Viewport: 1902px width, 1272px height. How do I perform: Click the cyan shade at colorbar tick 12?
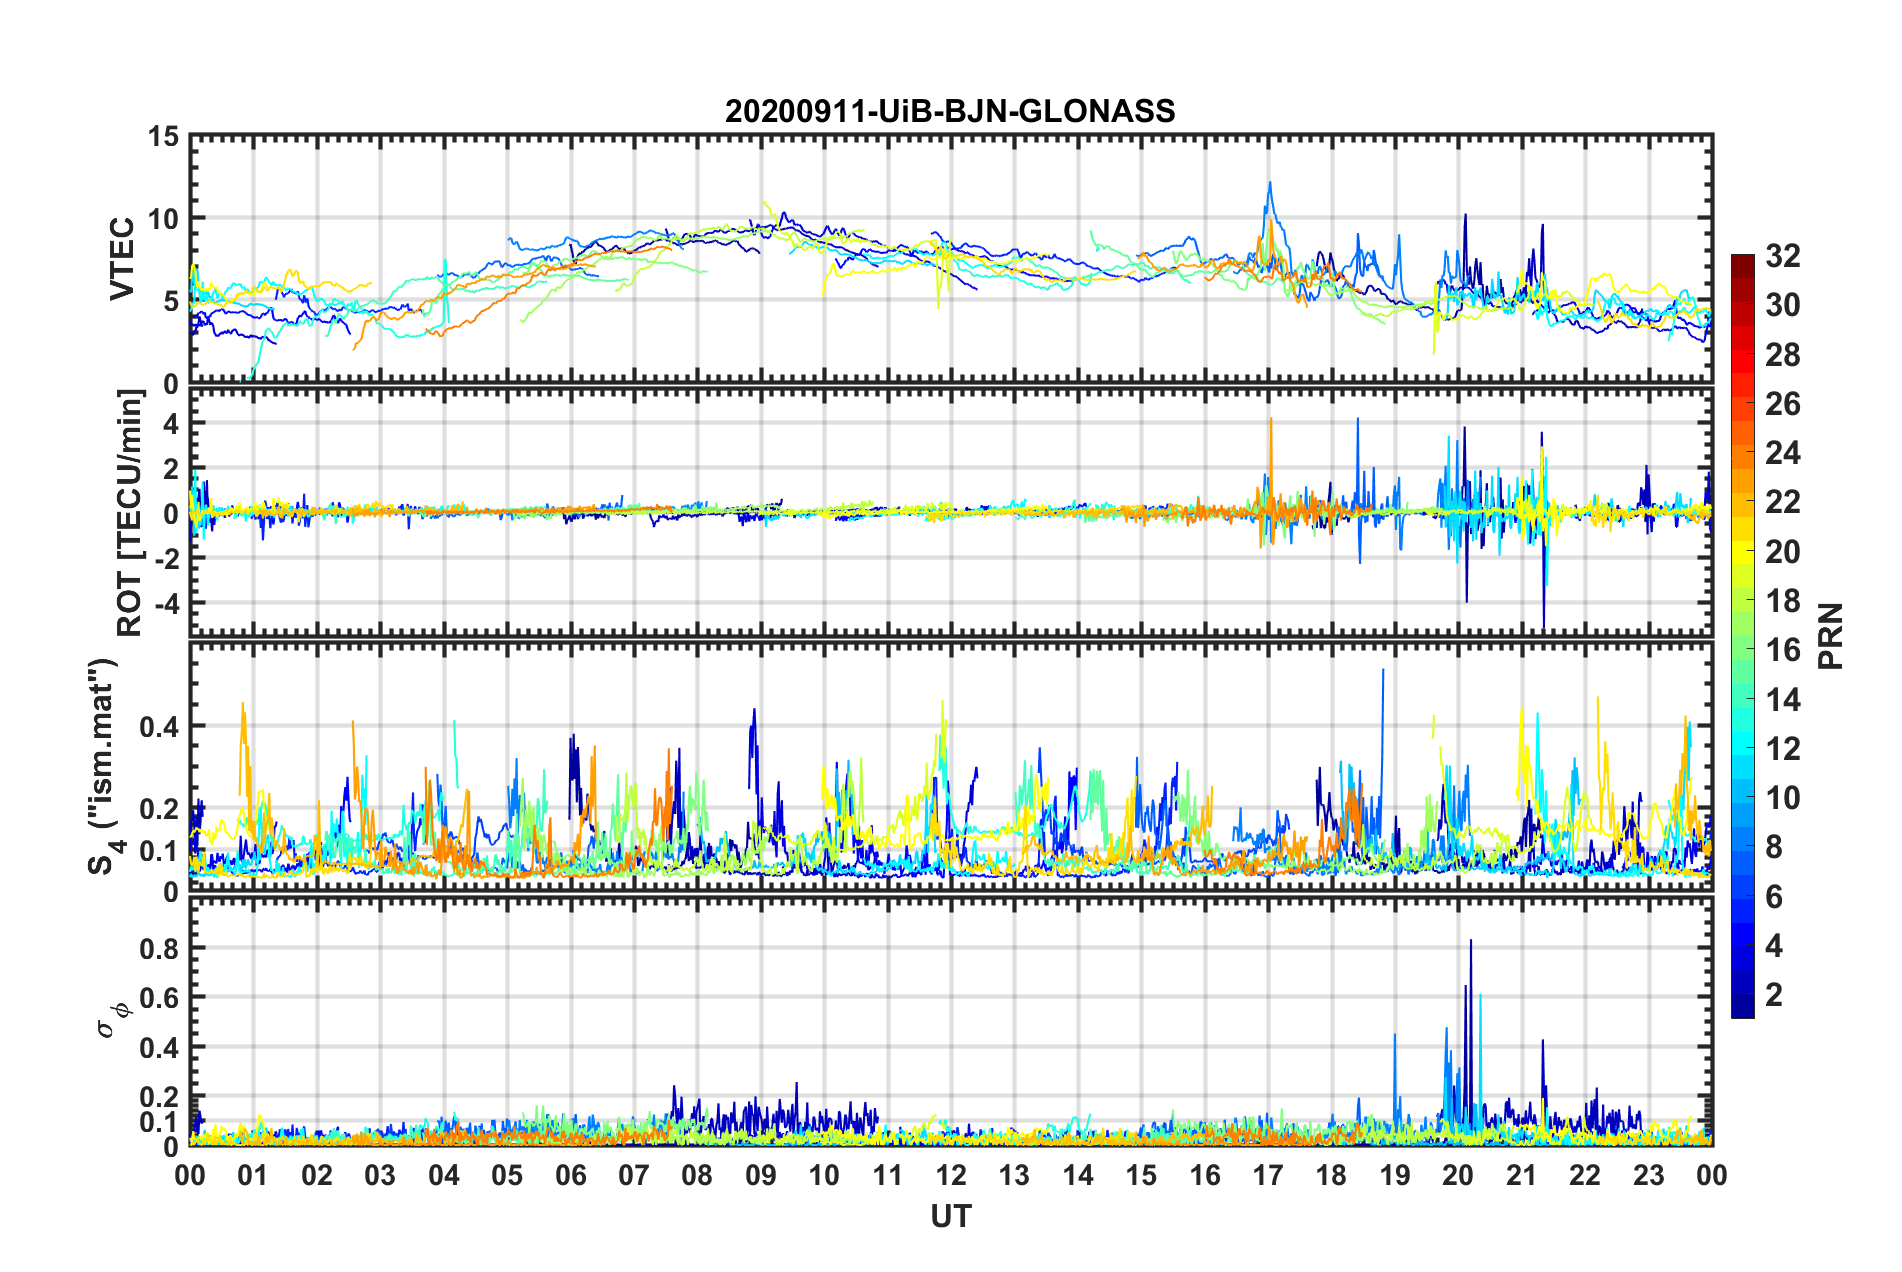click(x=1742, y=748)
